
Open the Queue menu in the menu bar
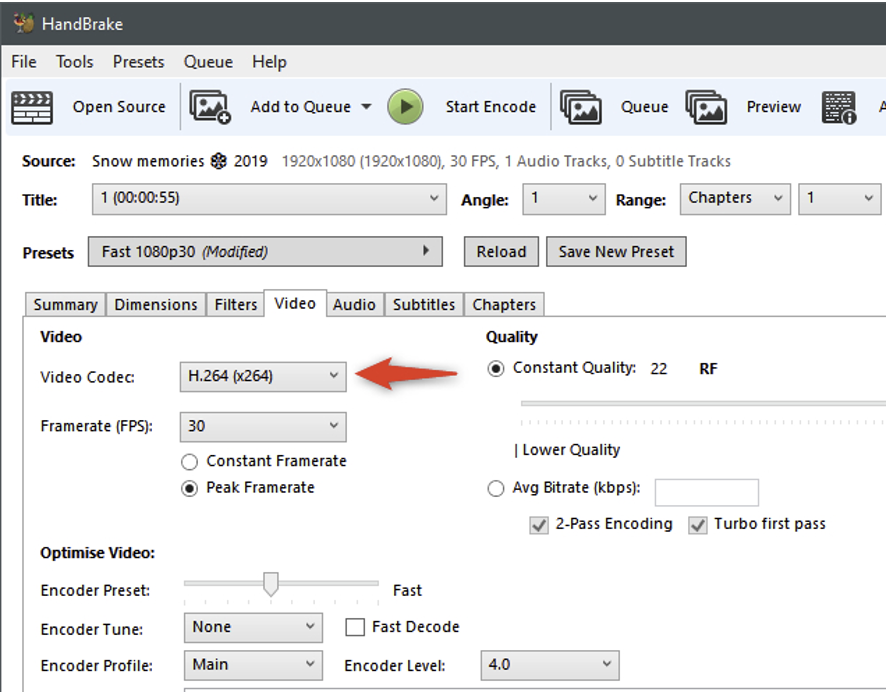(208, 62)
